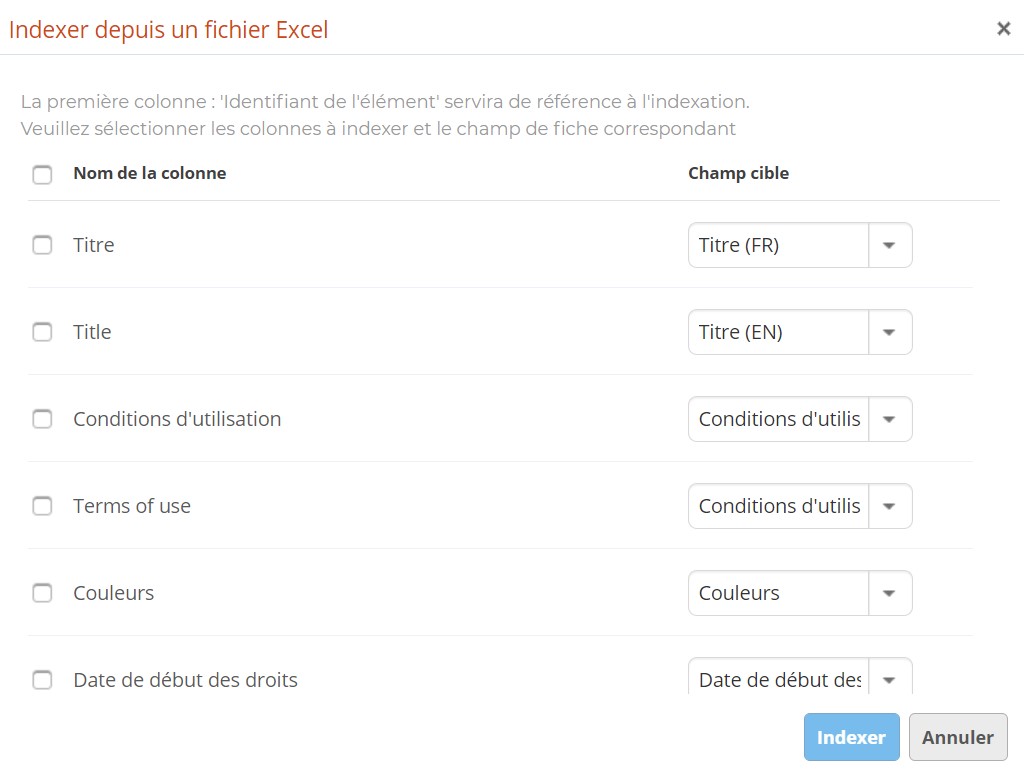This screenshot has height=769, width=1024.
Task: Close the Excel indexing dialog
Action: coord(1003,29)
